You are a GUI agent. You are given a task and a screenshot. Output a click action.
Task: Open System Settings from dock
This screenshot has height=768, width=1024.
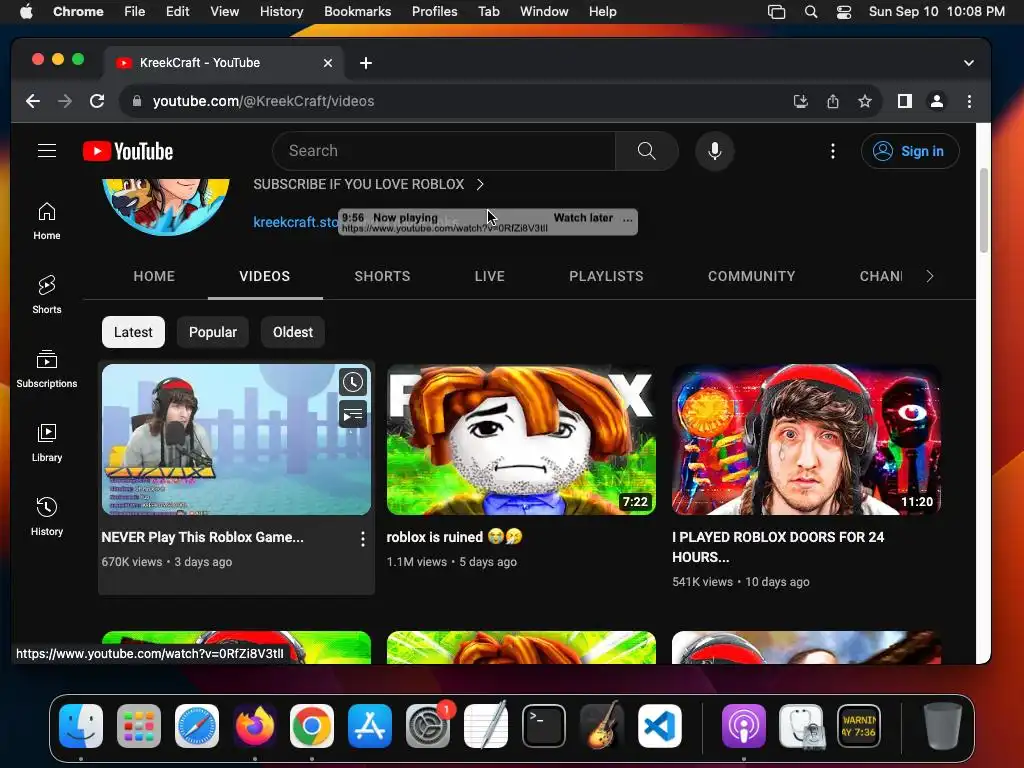tap(428, 726)
